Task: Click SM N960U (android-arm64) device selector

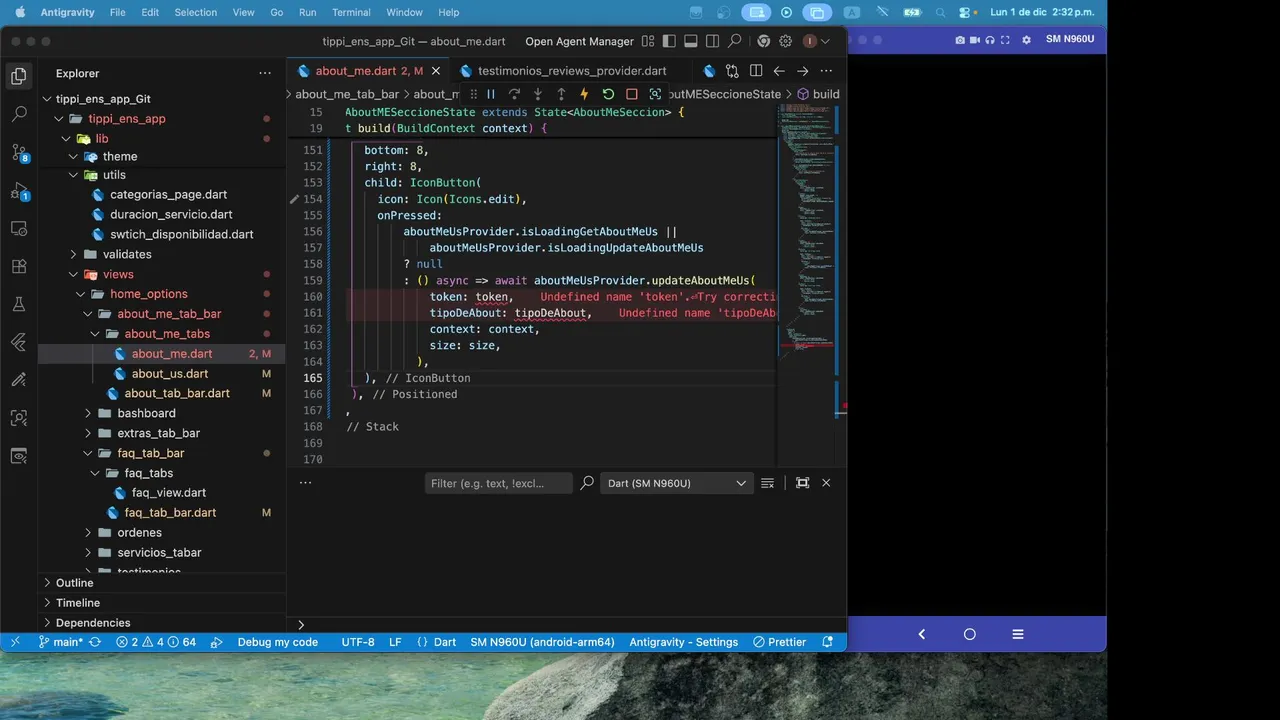Action: (542, 642)
